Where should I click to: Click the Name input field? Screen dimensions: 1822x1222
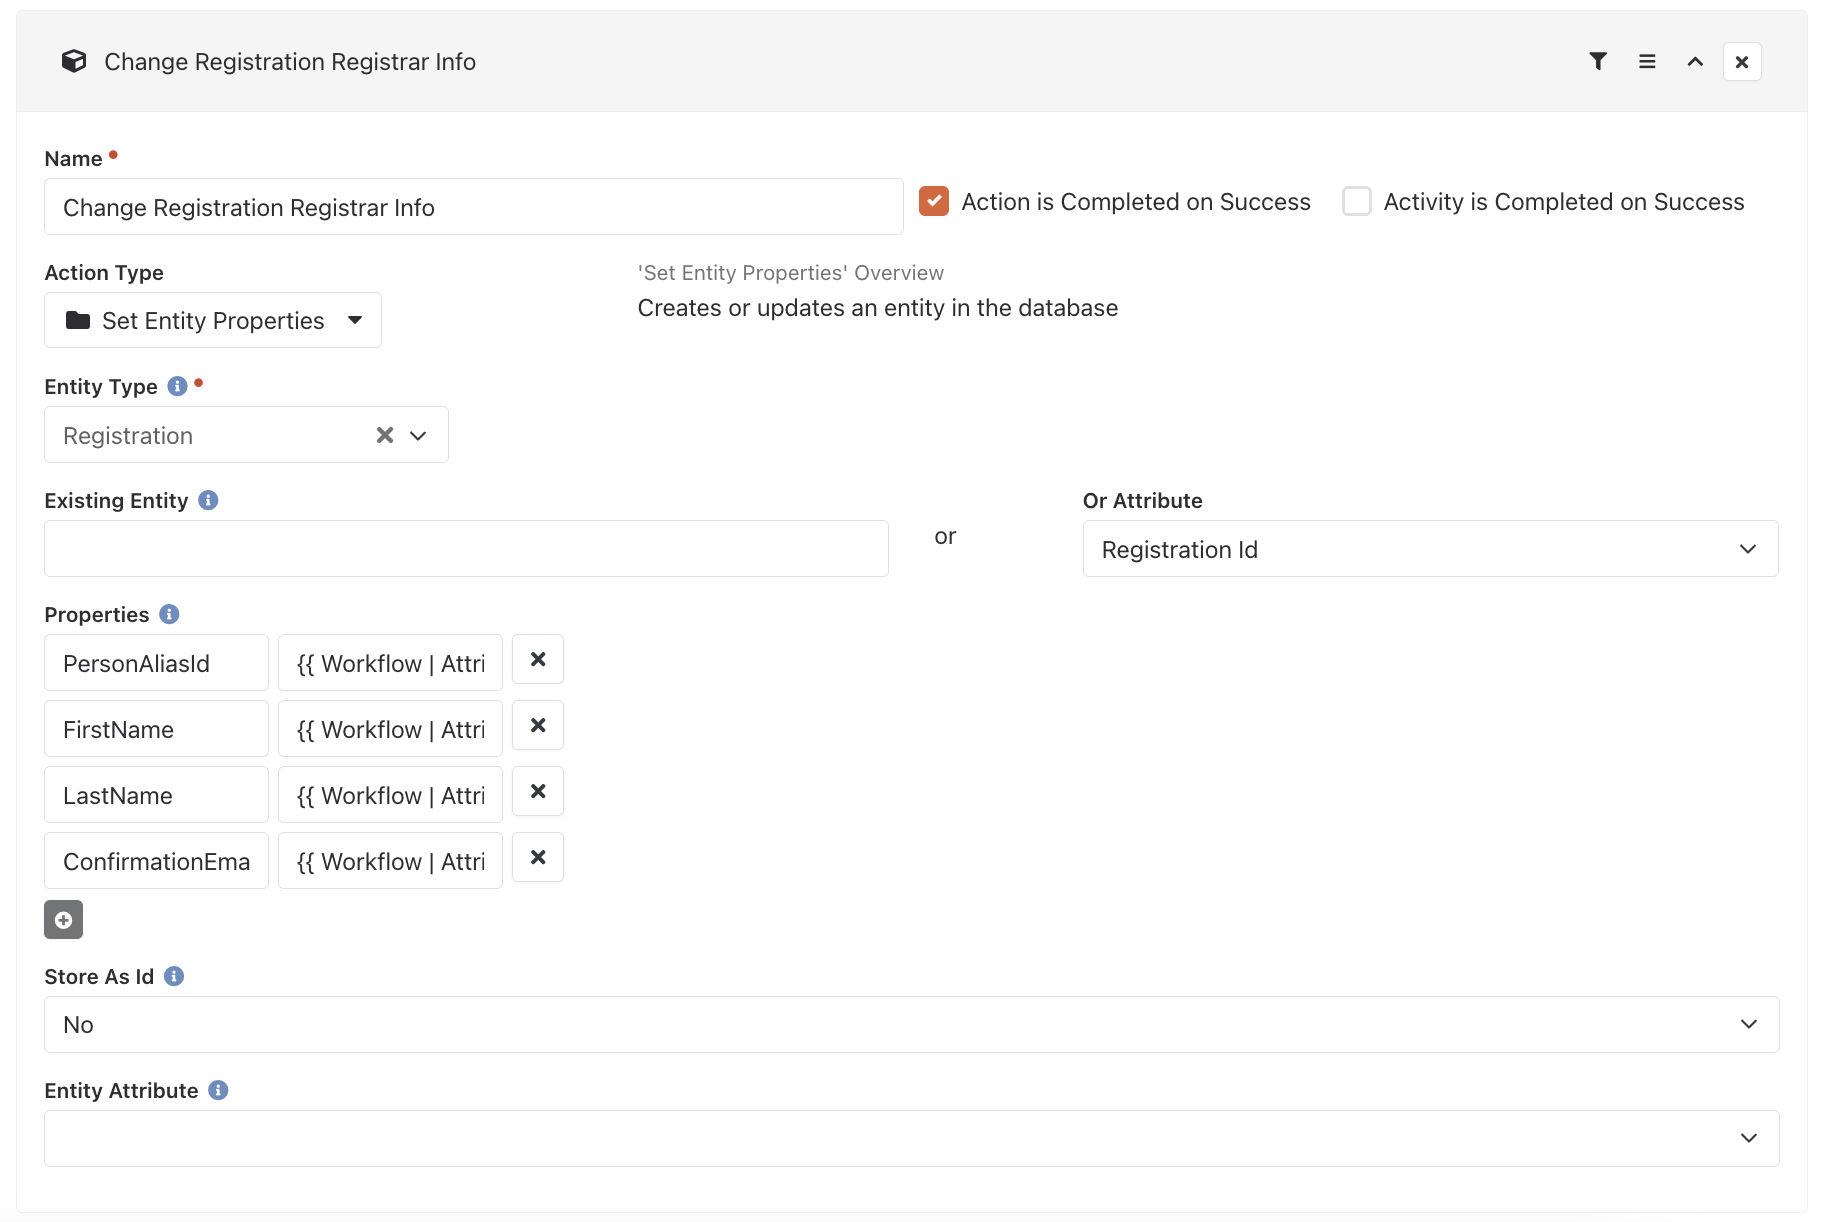pos(474,207)
